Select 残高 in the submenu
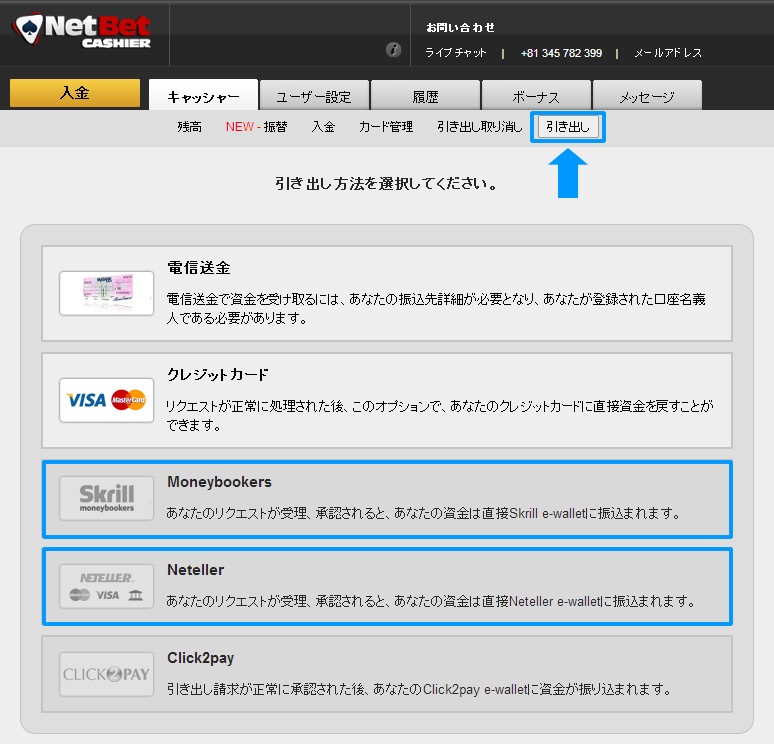Viewport: 774px width, 744px height. tap(190, 127)
